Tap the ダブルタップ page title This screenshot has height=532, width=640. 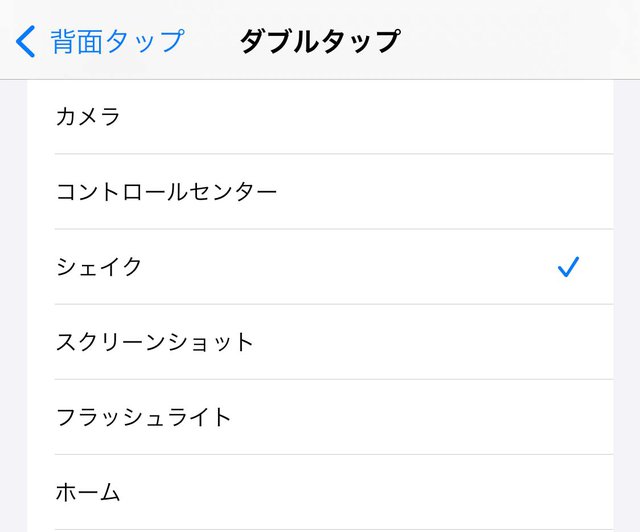[319, 41]
